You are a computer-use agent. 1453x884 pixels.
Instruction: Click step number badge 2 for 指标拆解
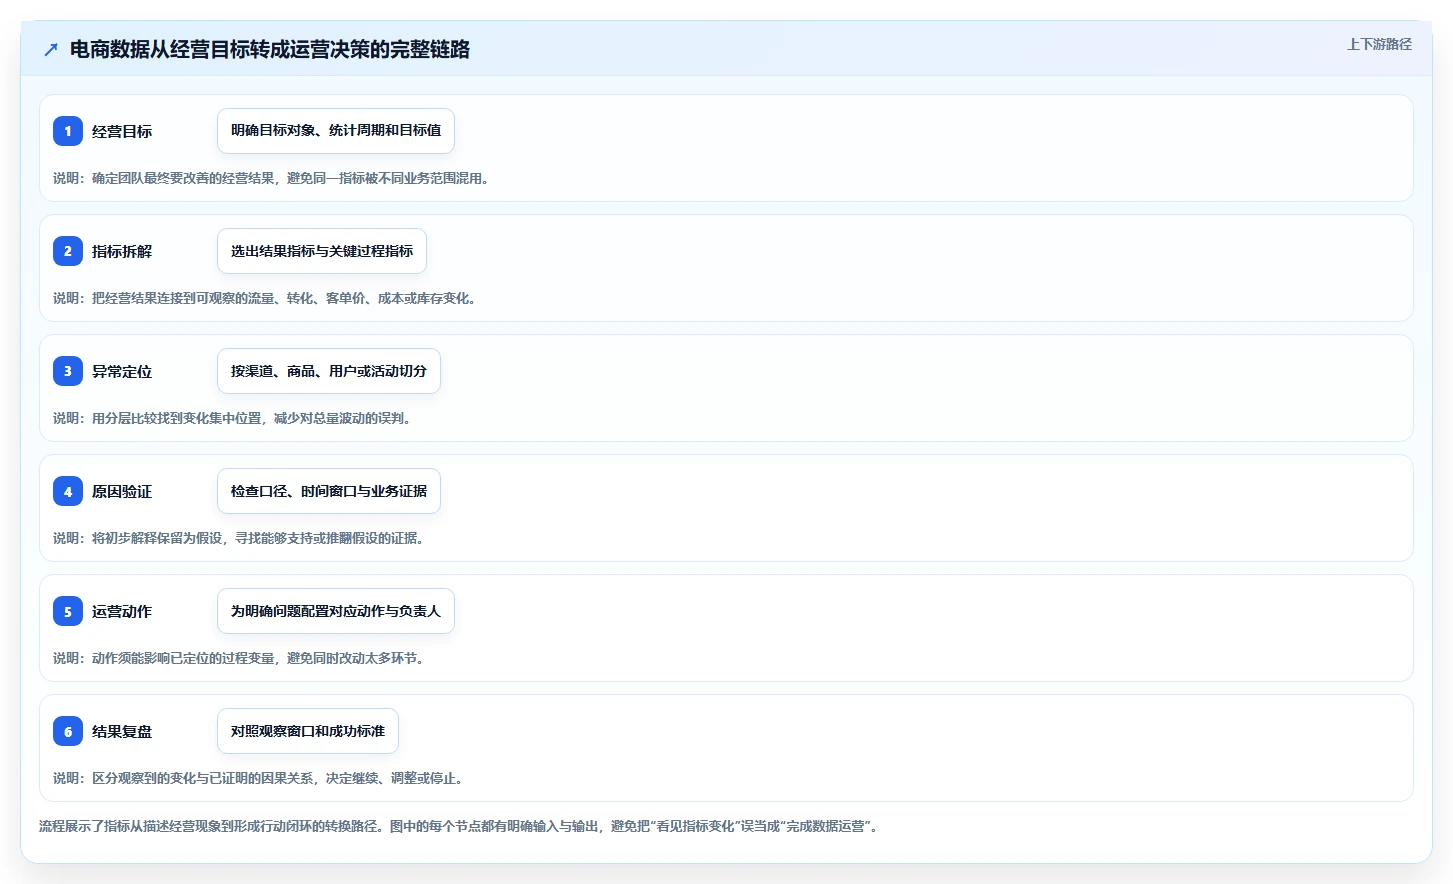click(x=68, y=251)
